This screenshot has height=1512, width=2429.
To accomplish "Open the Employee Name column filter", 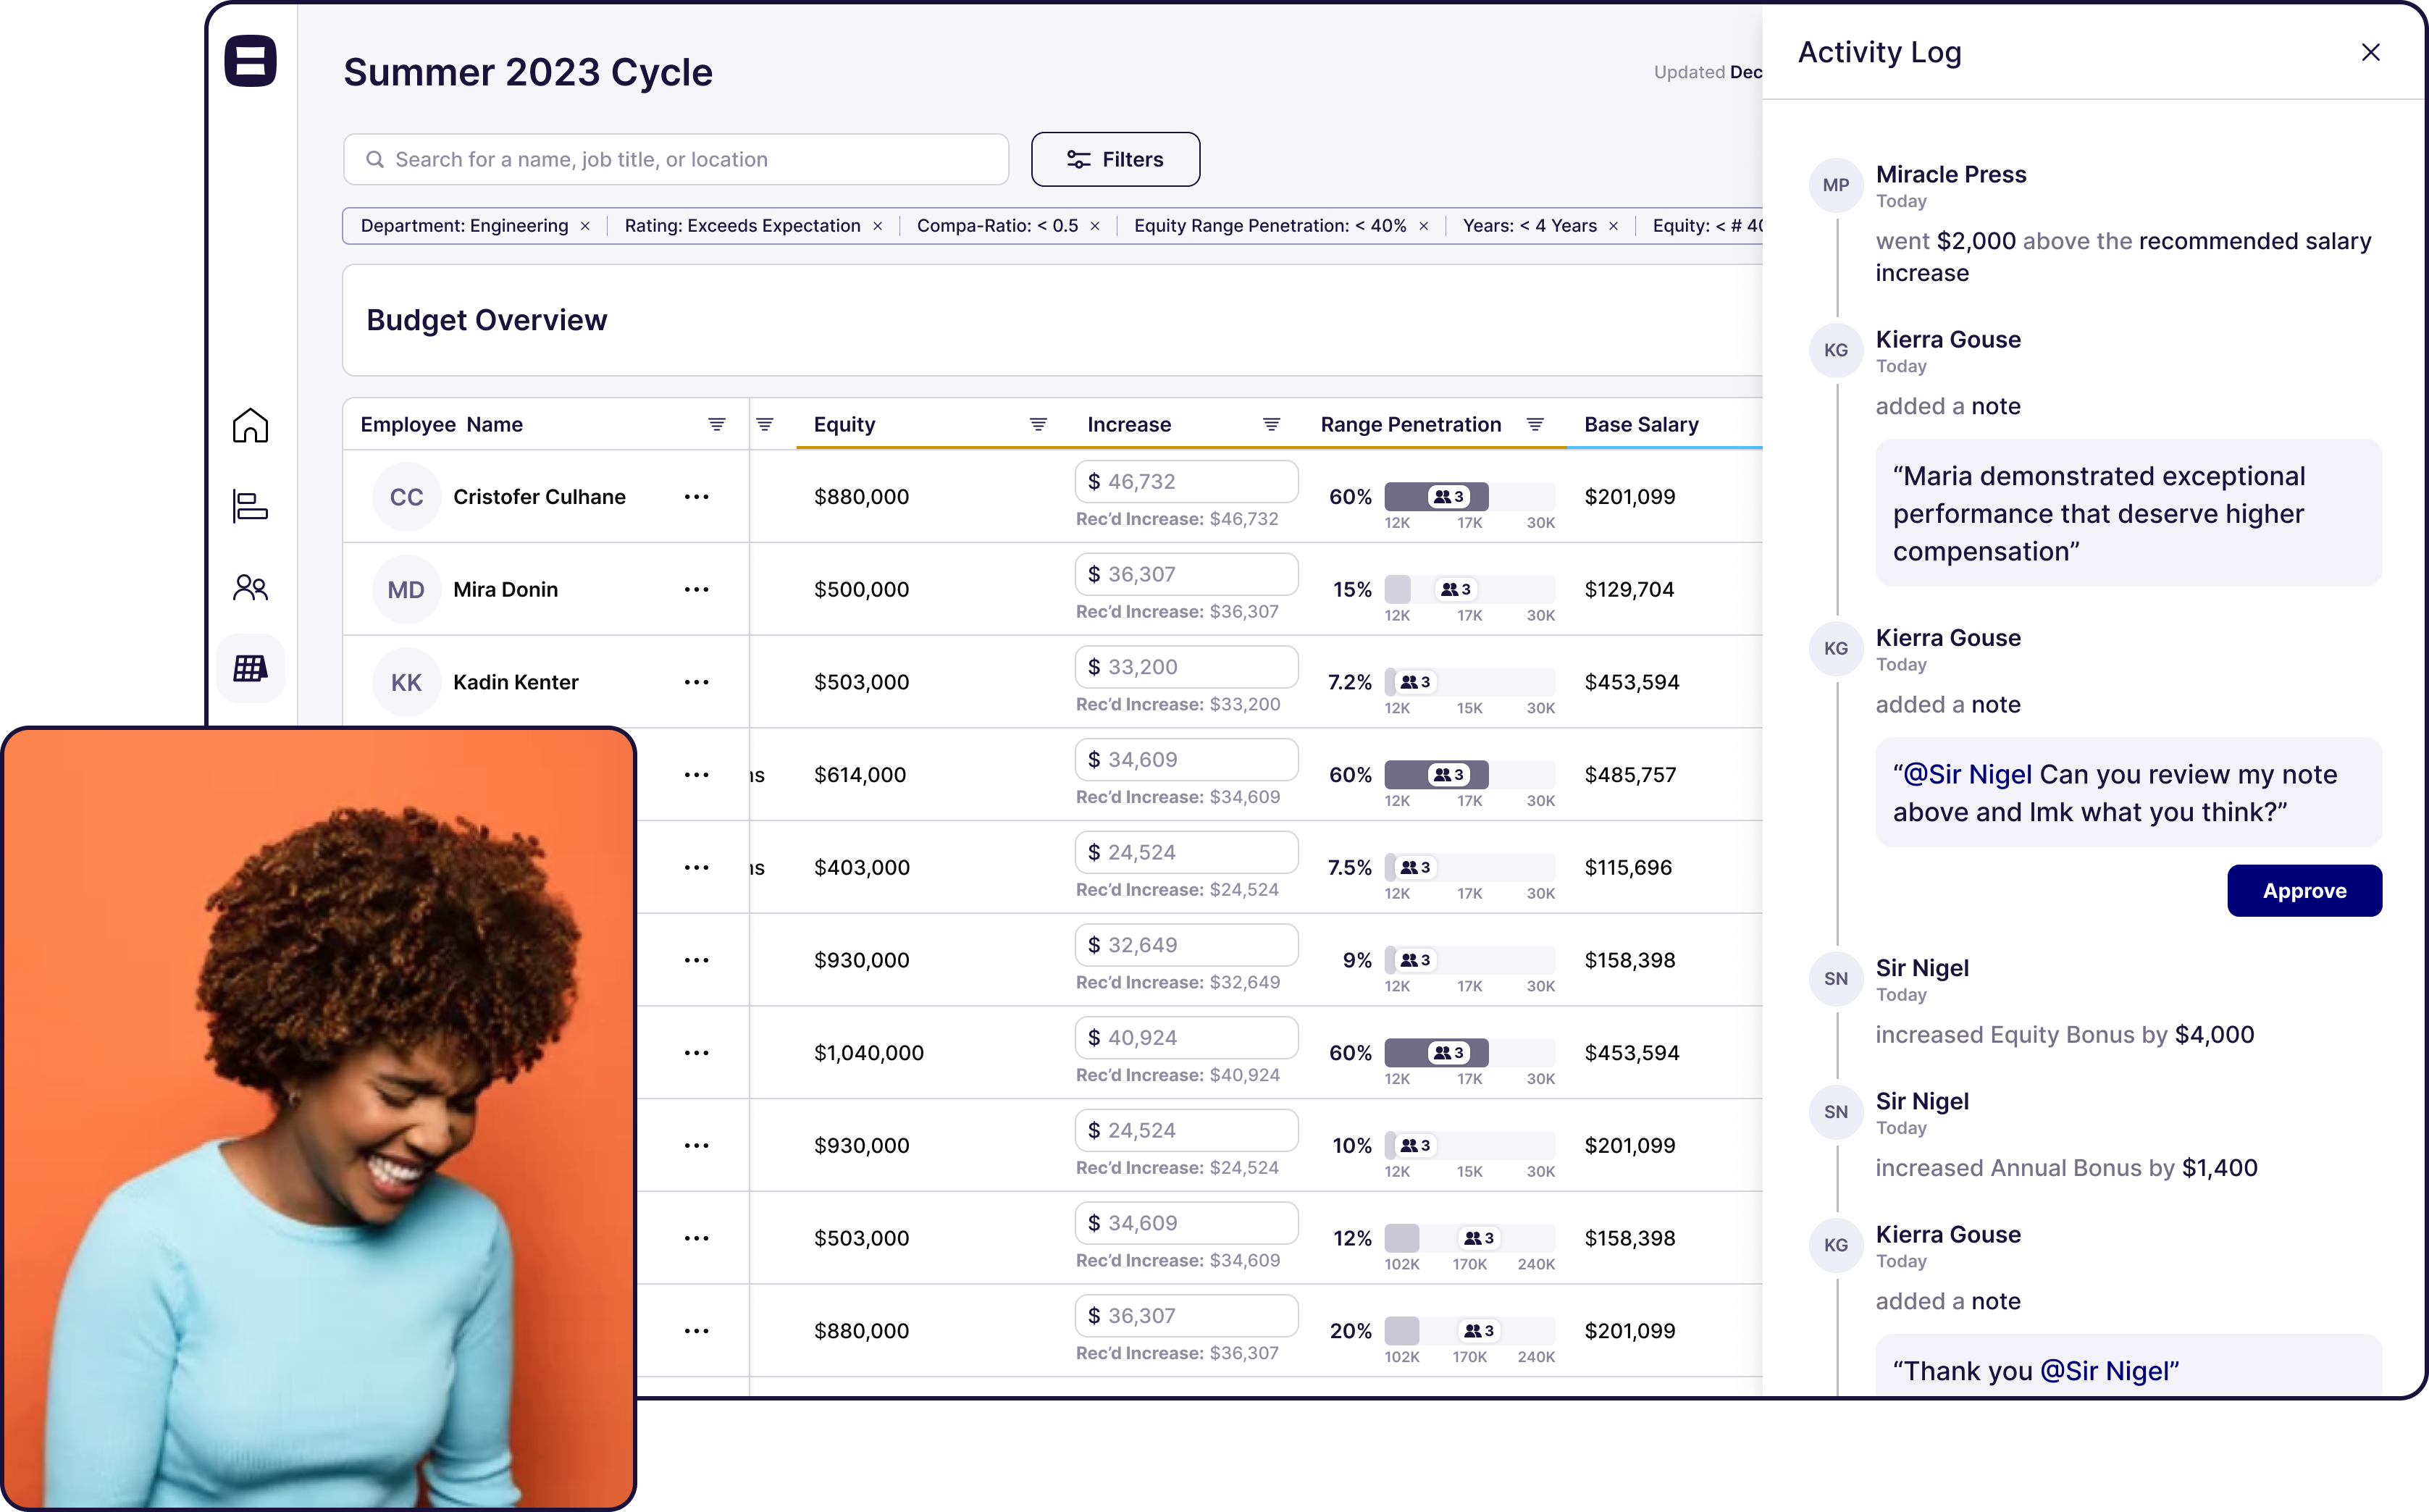I will tap(716, 424).
